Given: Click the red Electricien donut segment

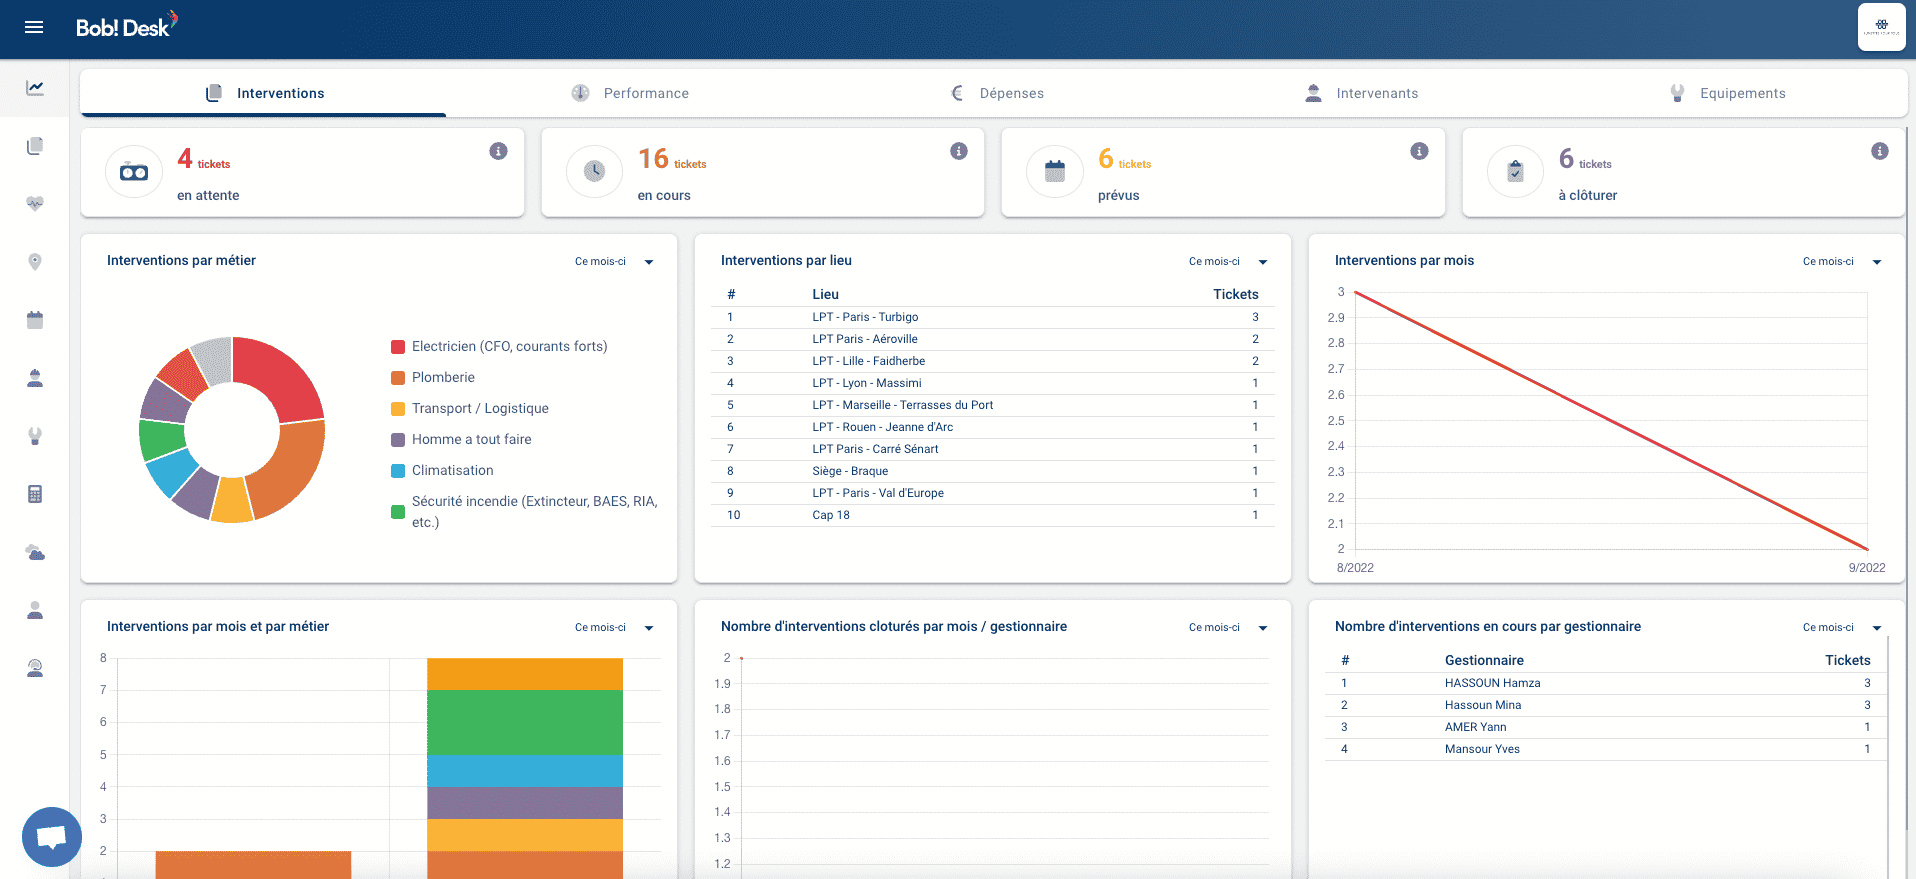Looking at the screenshot, I should click(286, 373).
